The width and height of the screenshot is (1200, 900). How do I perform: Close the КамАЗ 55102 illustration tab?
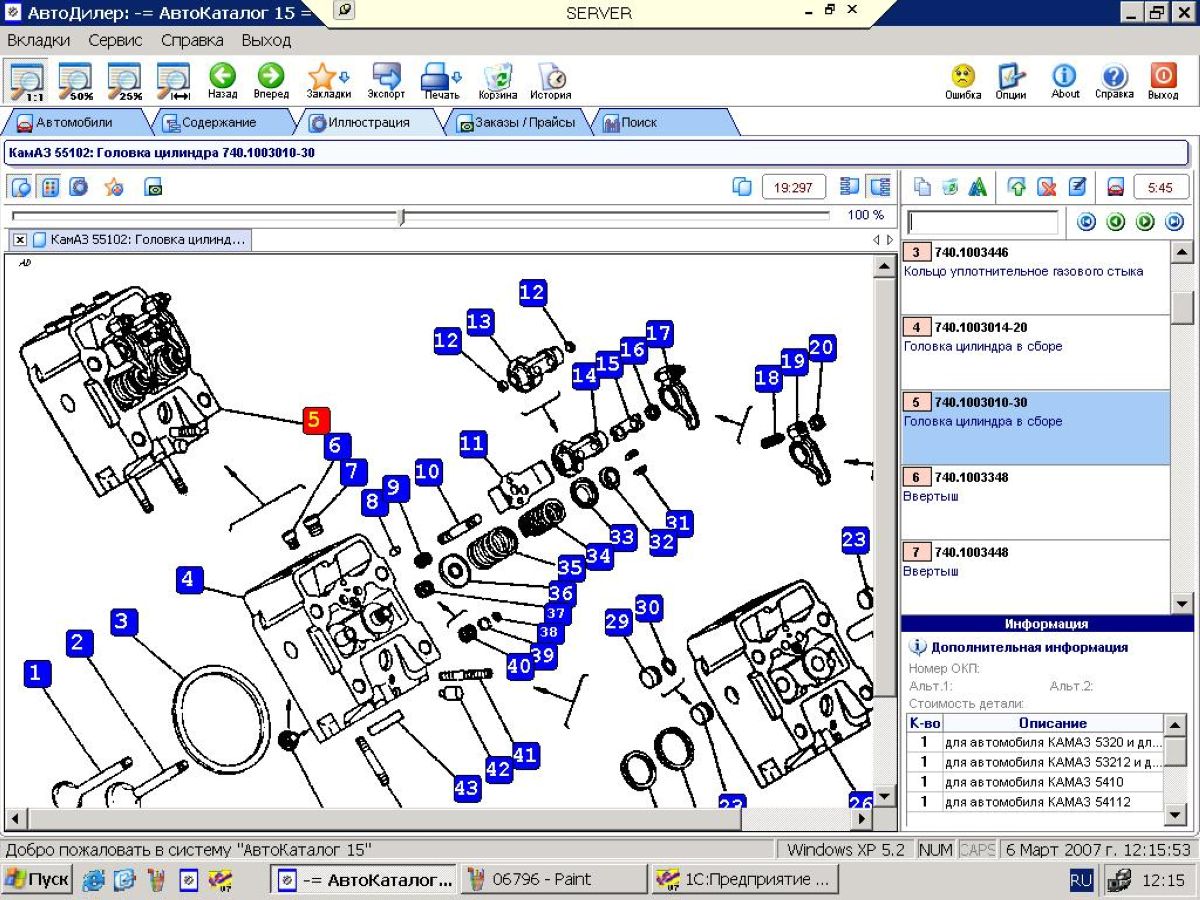point(20,240)
